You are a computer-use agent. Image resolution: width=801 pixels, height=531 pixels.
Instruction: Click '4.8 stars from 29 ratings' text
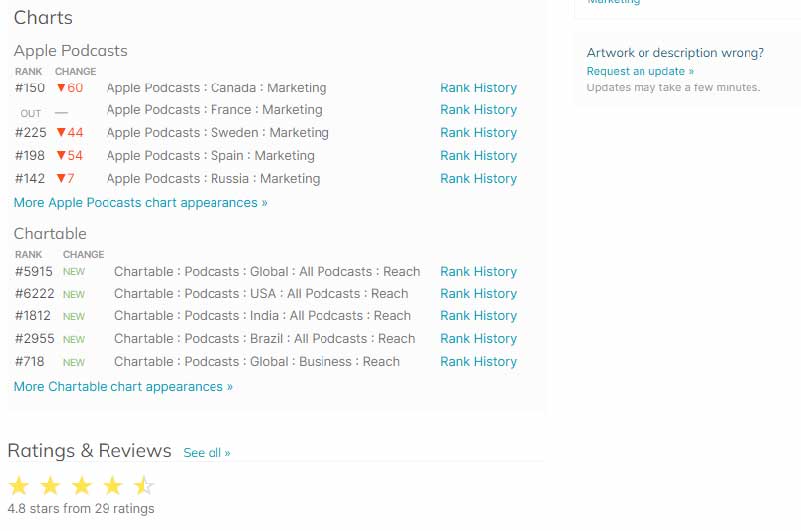point(81,509)
